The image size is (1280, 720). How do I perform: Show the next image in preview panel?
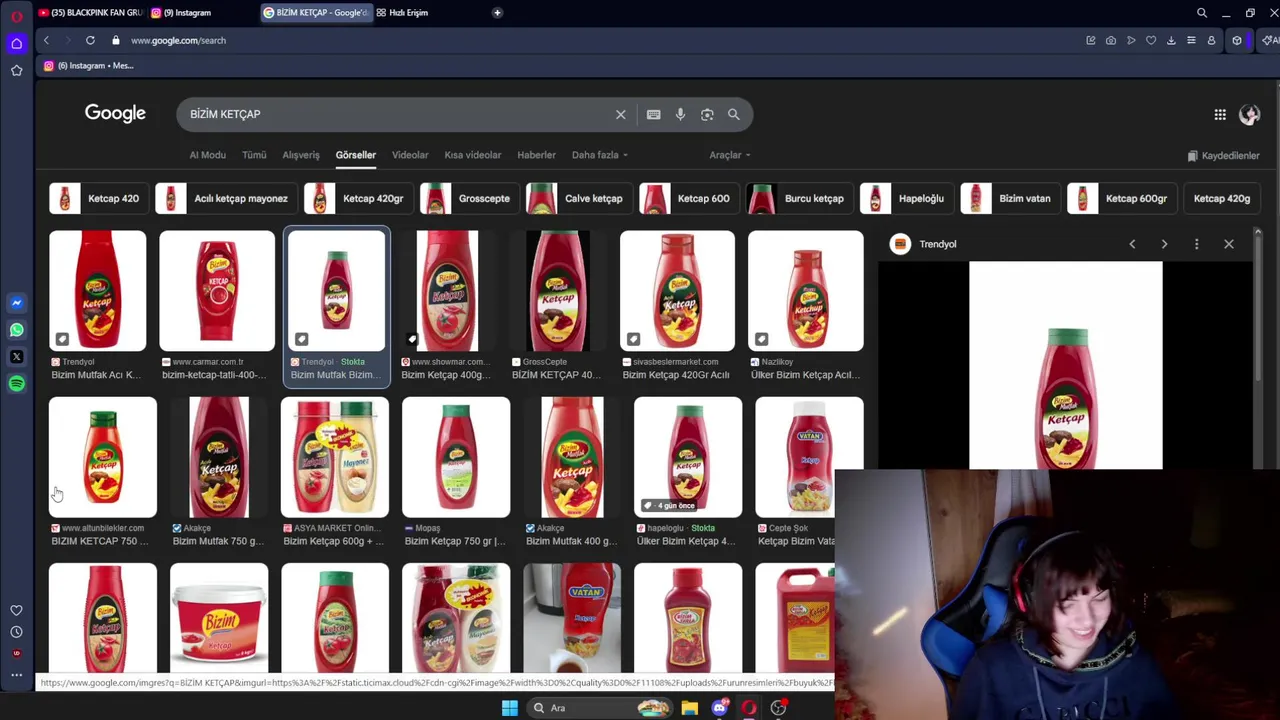(1164, 244)
